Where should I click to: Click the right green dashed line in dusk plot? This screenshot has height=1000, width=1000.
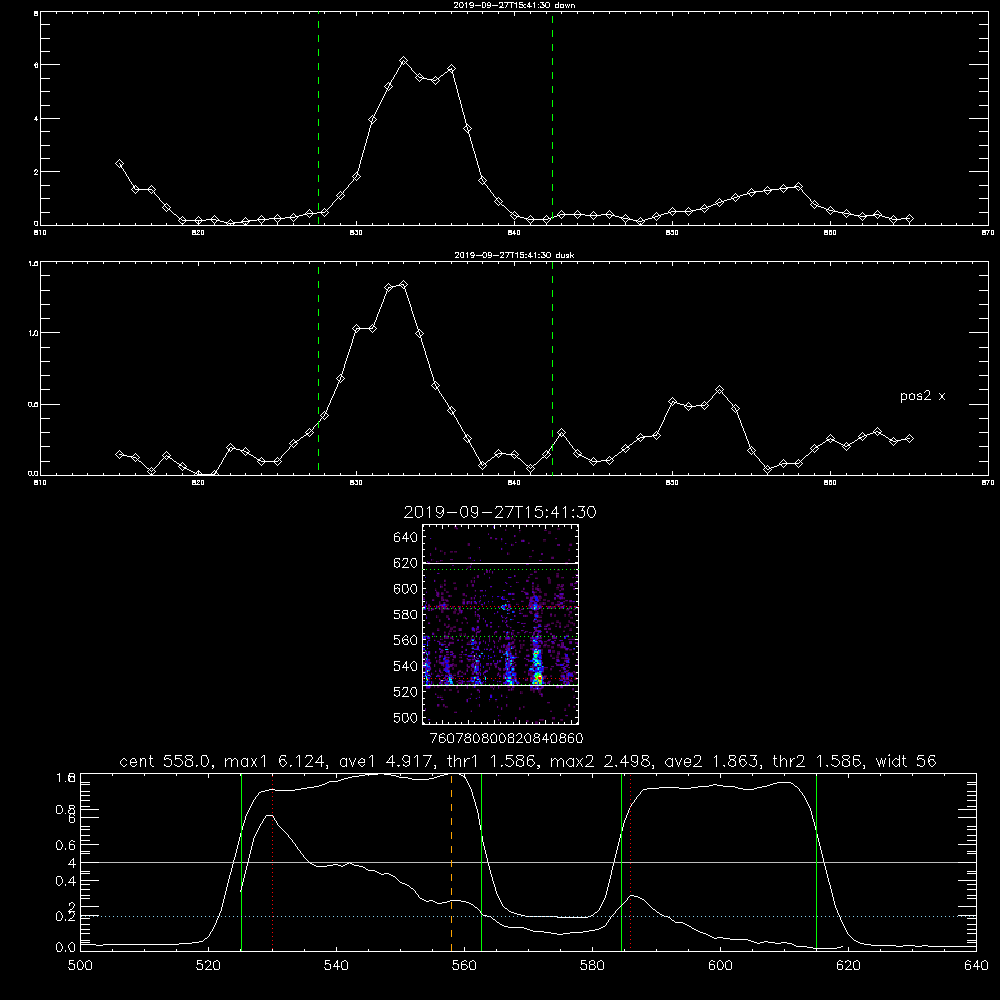coord(552,368)
